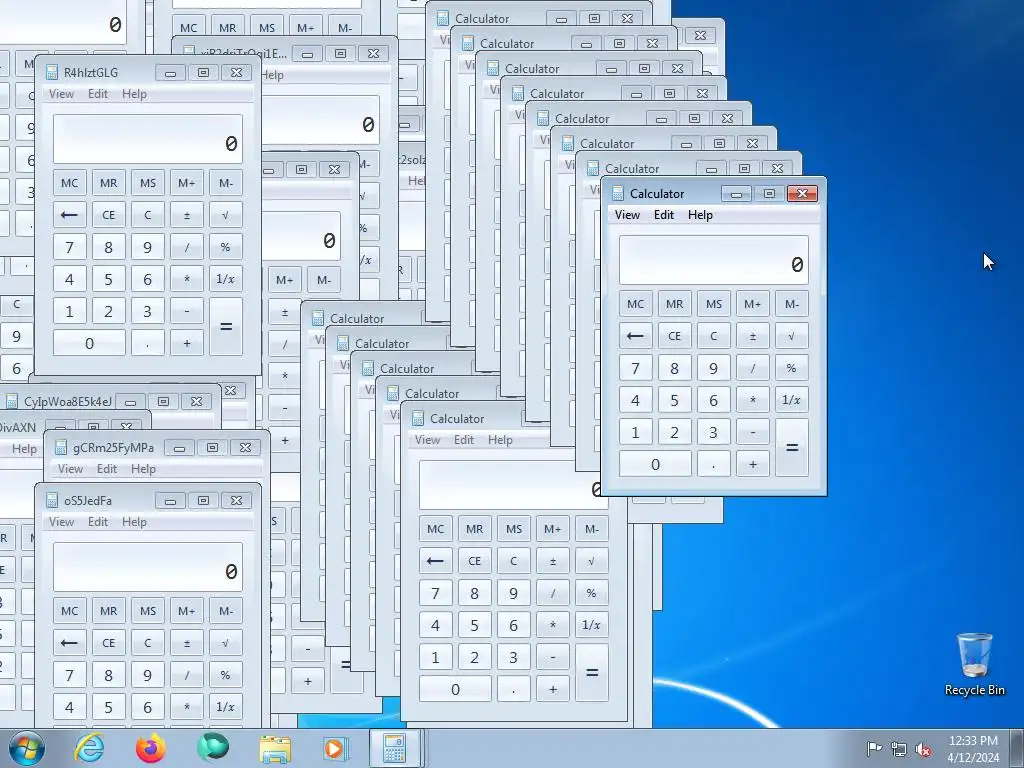This screenshot has height=768, width=1024.
Task: Open Windows Explorer folder on taskbar
Action: click(x=275, y=748)
